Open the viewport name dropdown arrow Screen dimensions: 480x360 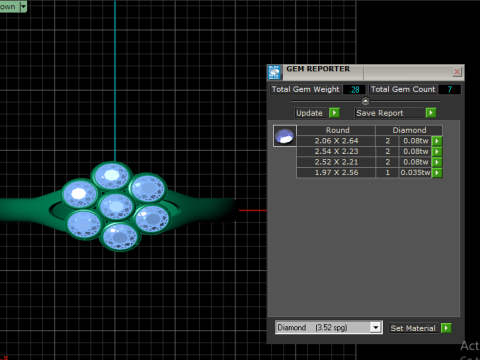23,6
